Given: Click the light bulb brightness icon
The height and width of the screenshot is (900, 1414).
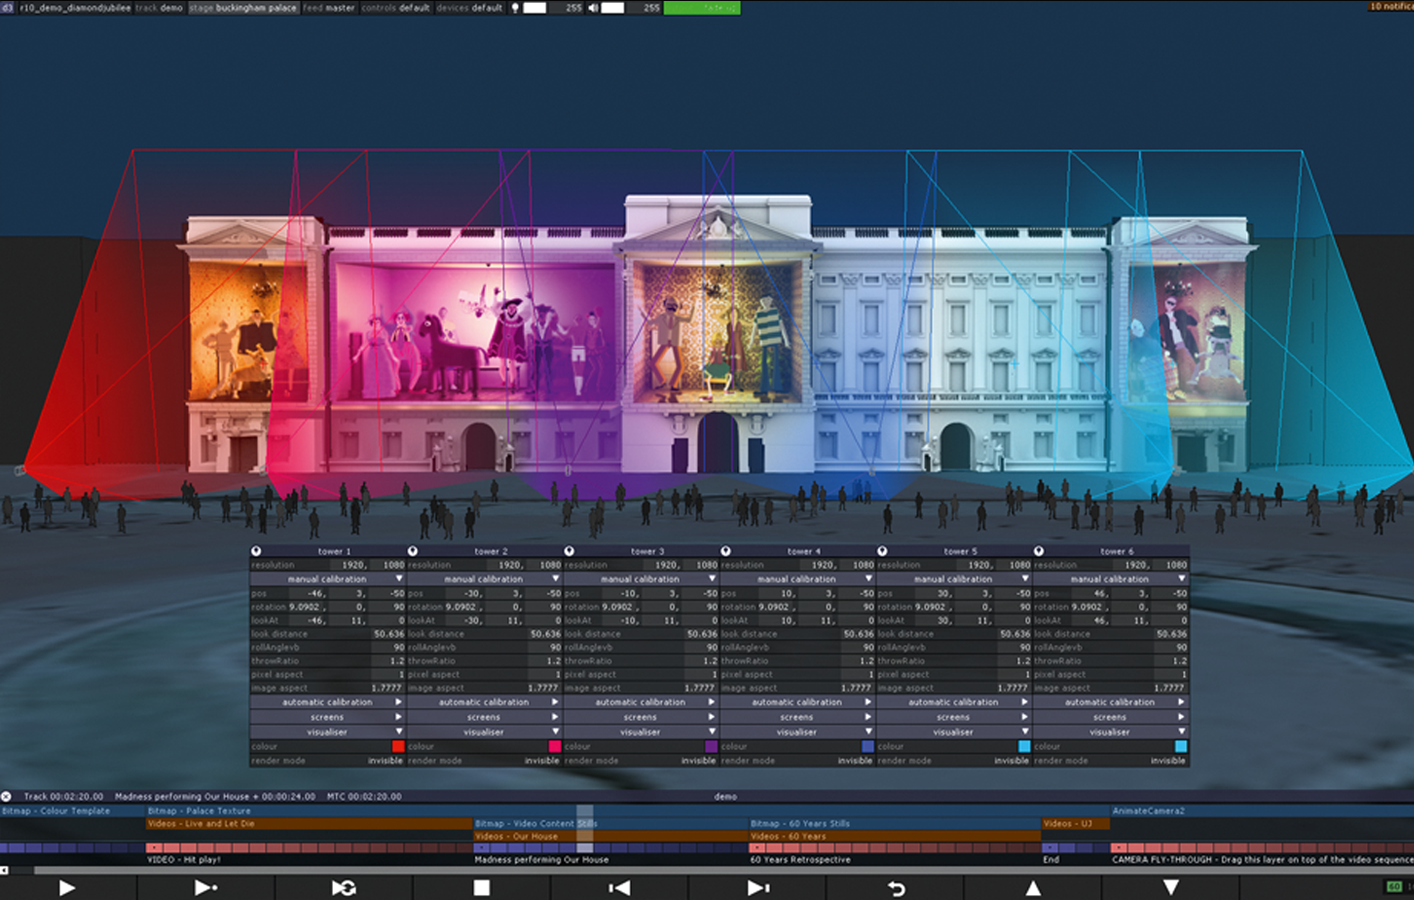Looking at the screenshot, I should coord(516,7).
